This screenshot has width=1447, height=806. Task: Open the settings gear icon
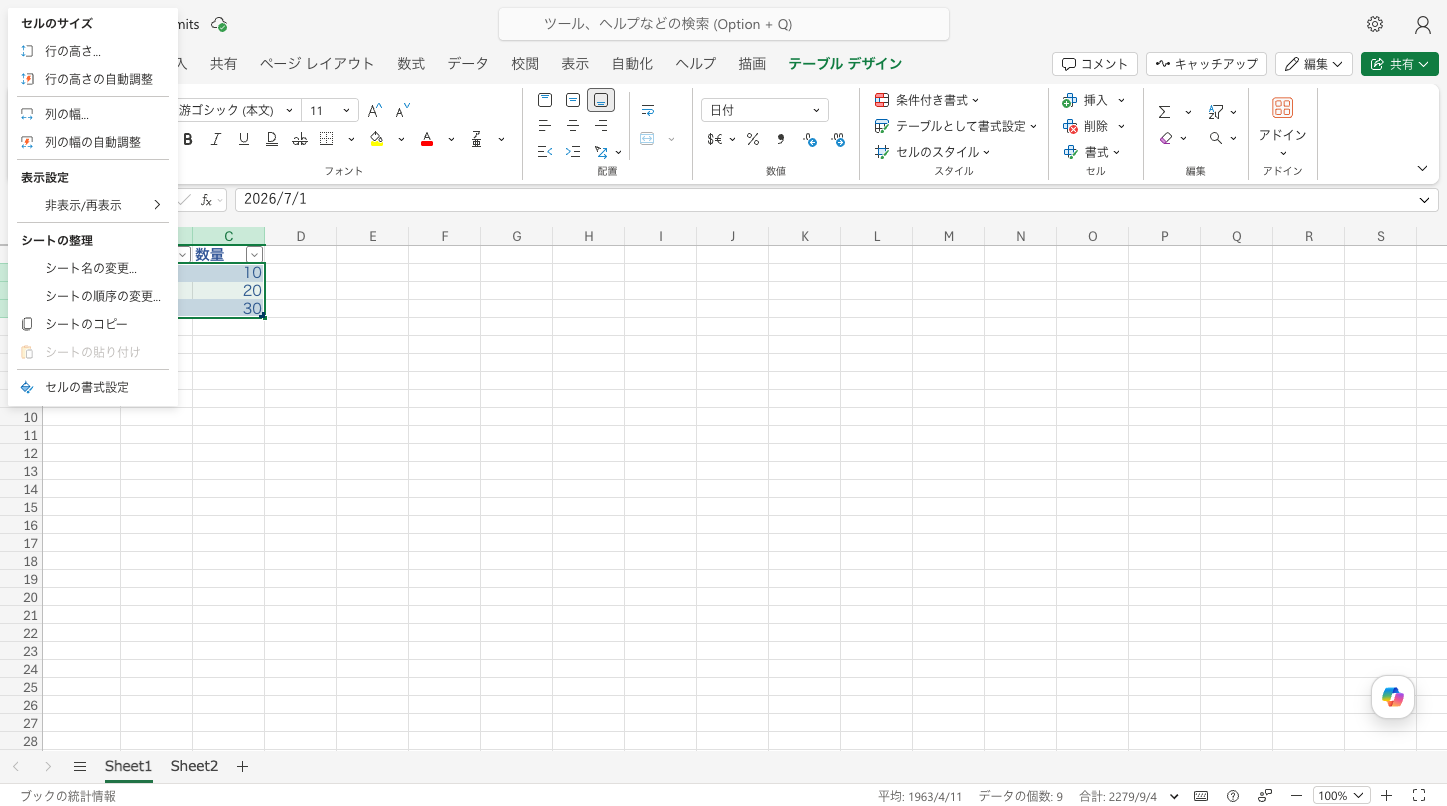[x=1375, y=24]
